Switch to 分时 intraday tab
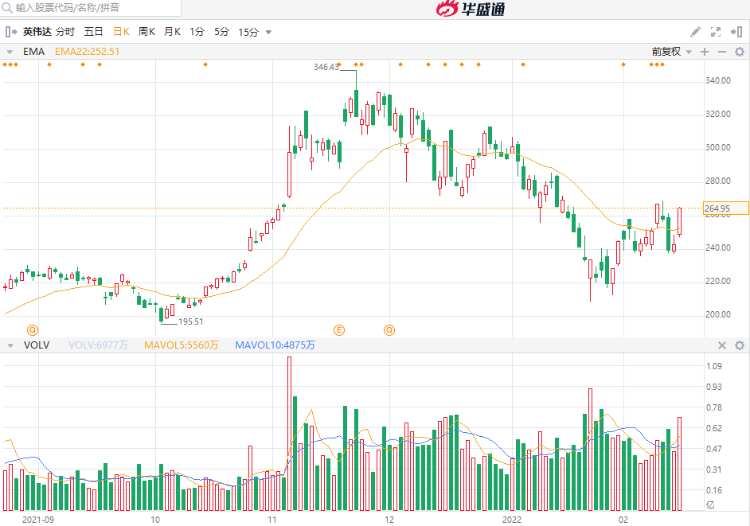 tap(65, 32)
